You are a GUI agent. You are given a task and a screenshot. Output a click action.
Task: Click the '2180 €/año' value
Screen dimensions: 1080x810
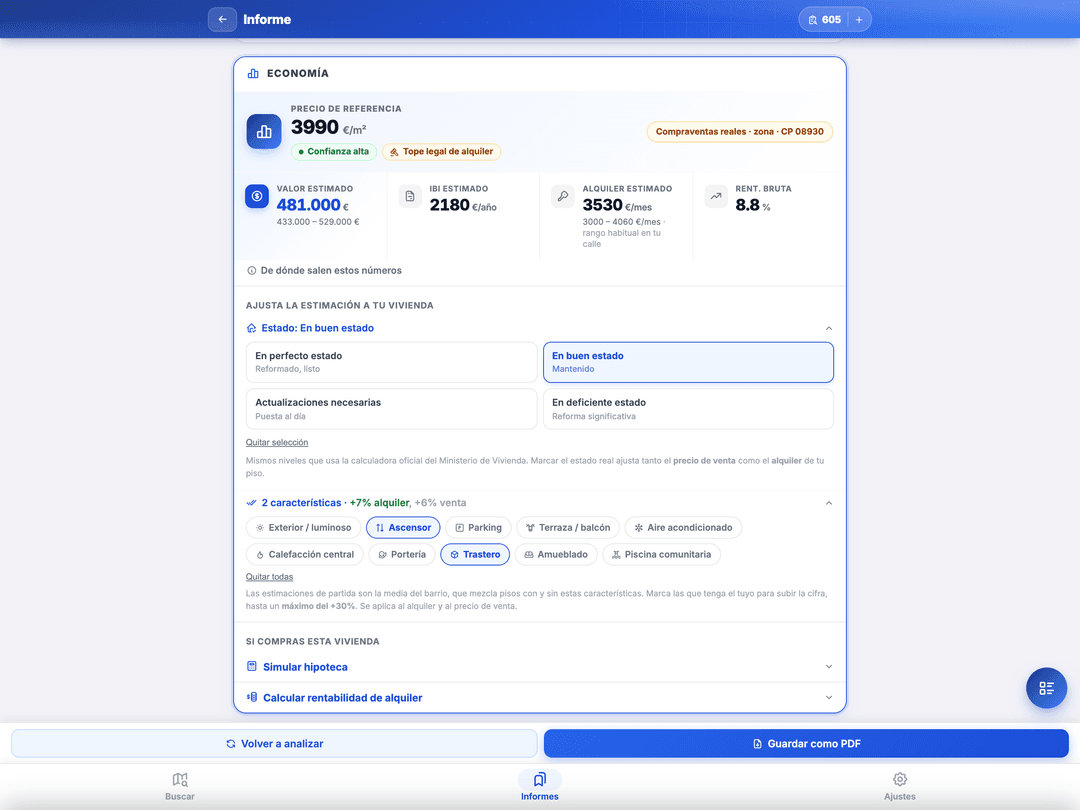click(463, 205)
